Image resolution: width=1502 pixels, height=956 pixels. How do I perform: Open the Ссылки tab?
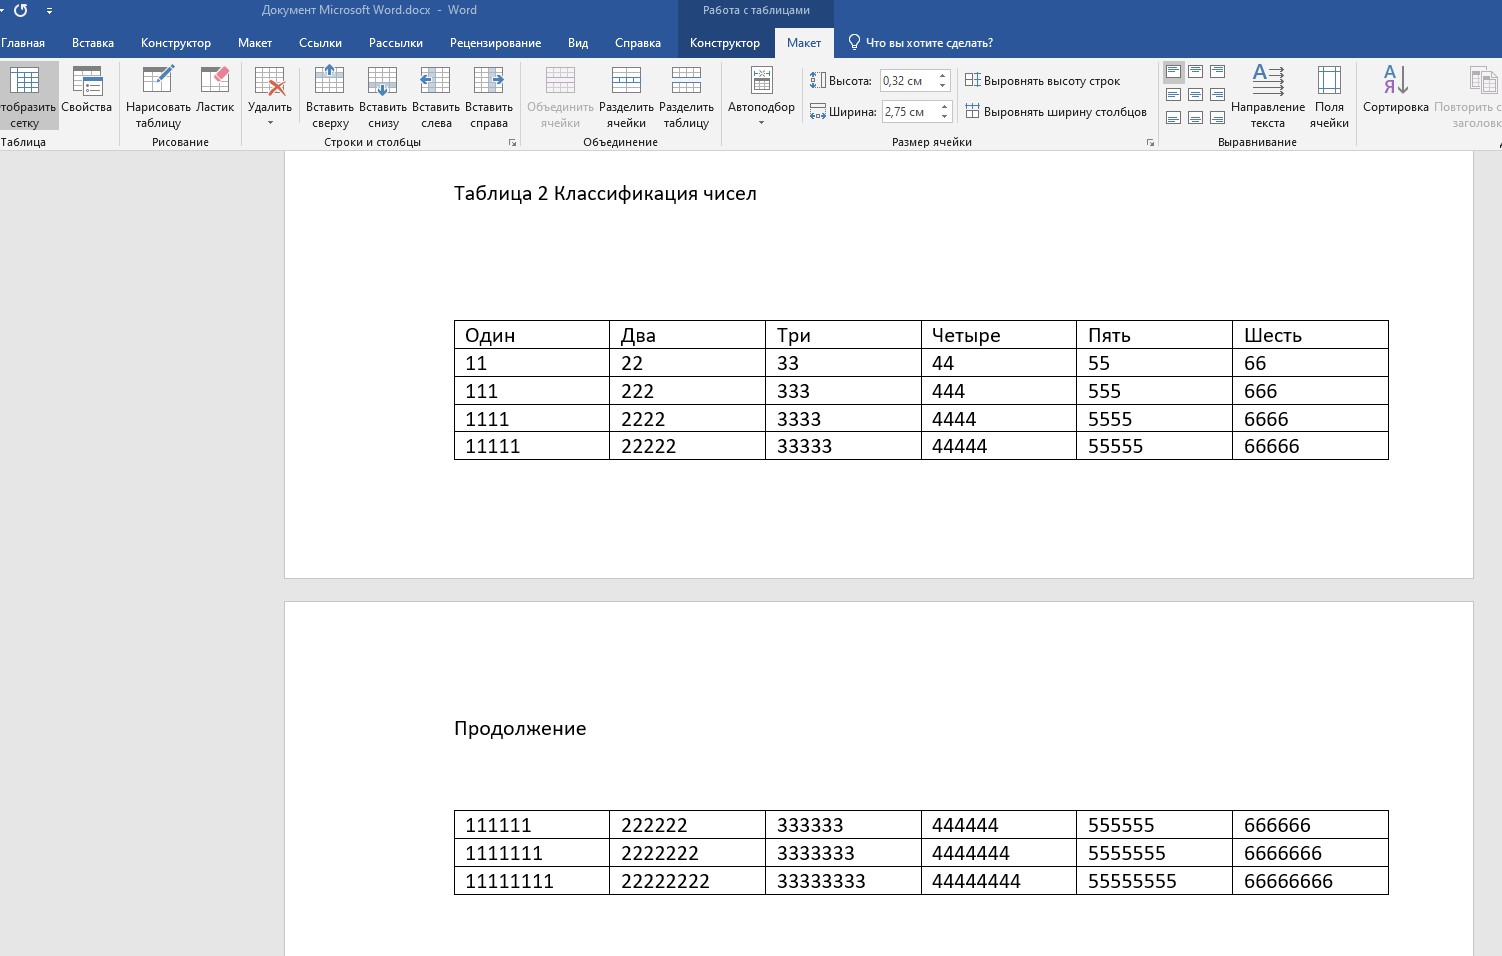(x=320, y=43)
